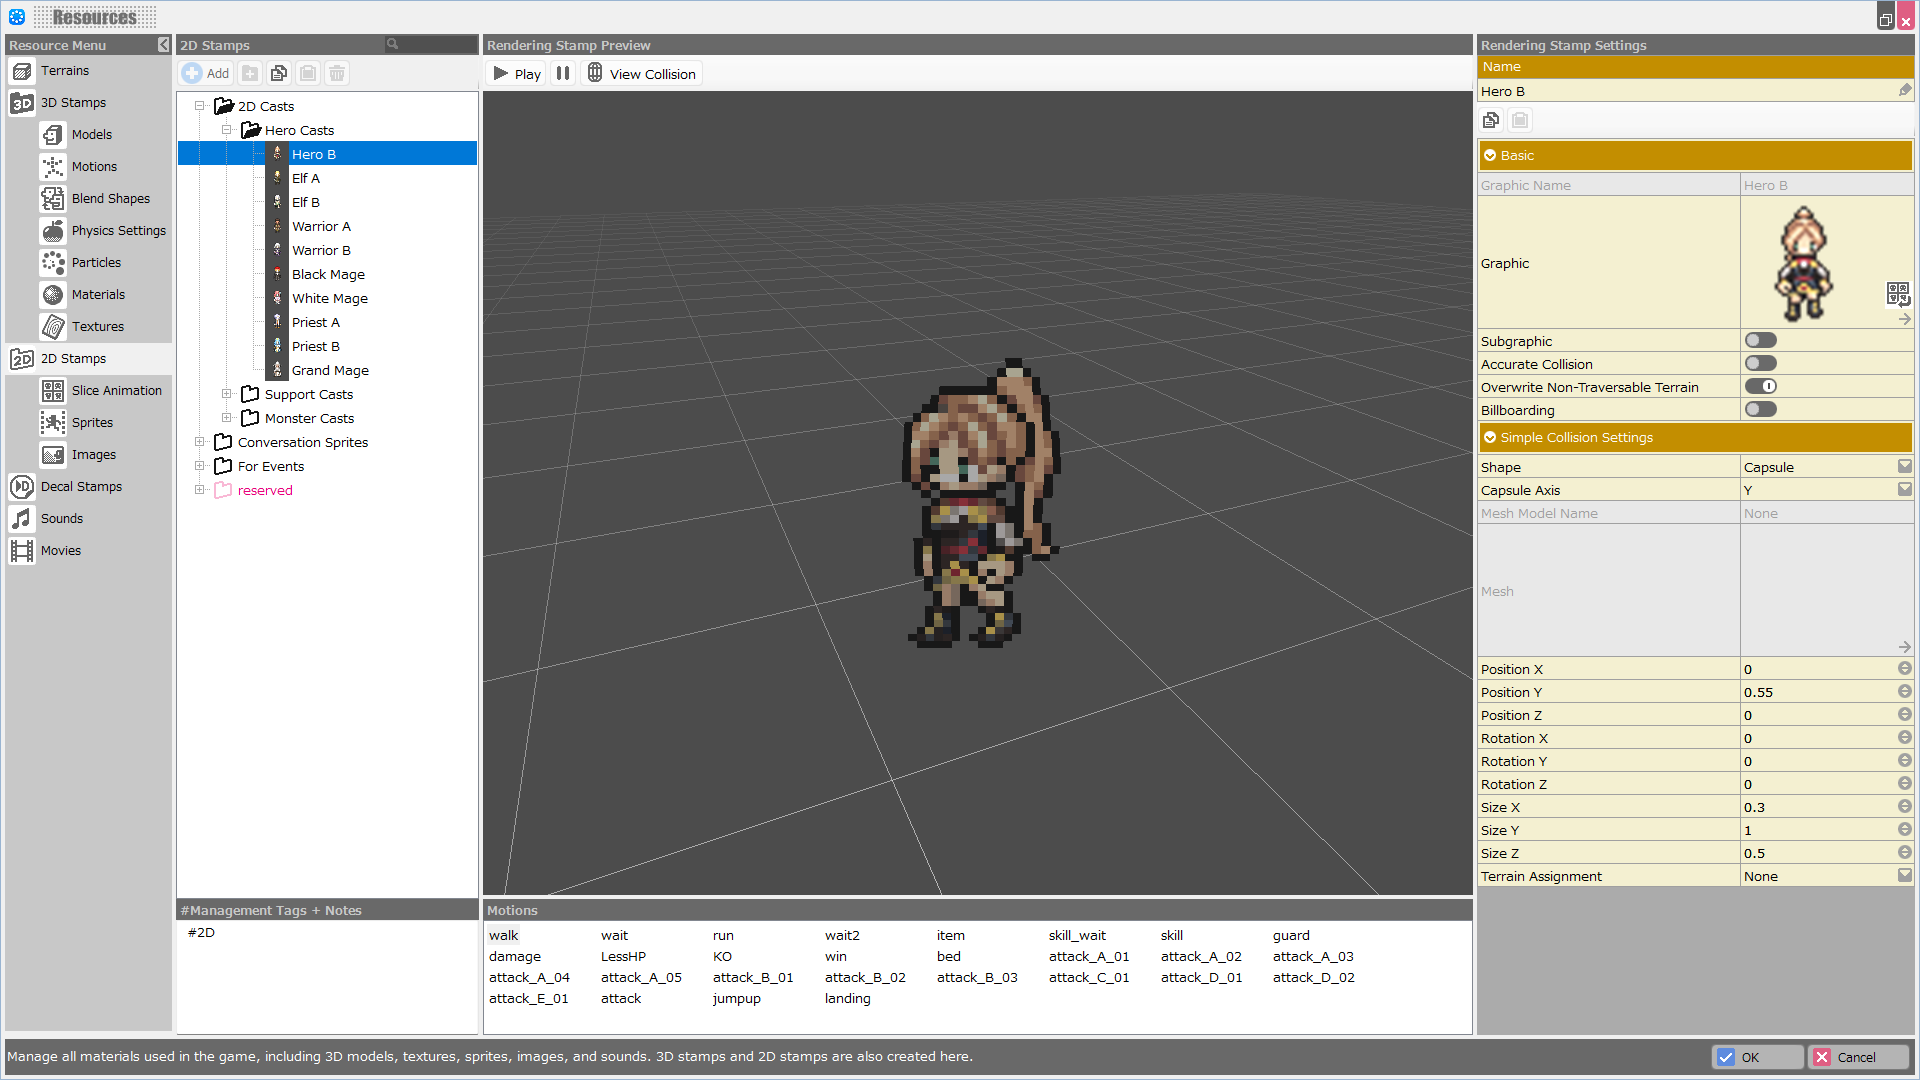This screenshot has width=1920, height=1080.
Task: Click the View Collision icon
Action: coord(595,73)
